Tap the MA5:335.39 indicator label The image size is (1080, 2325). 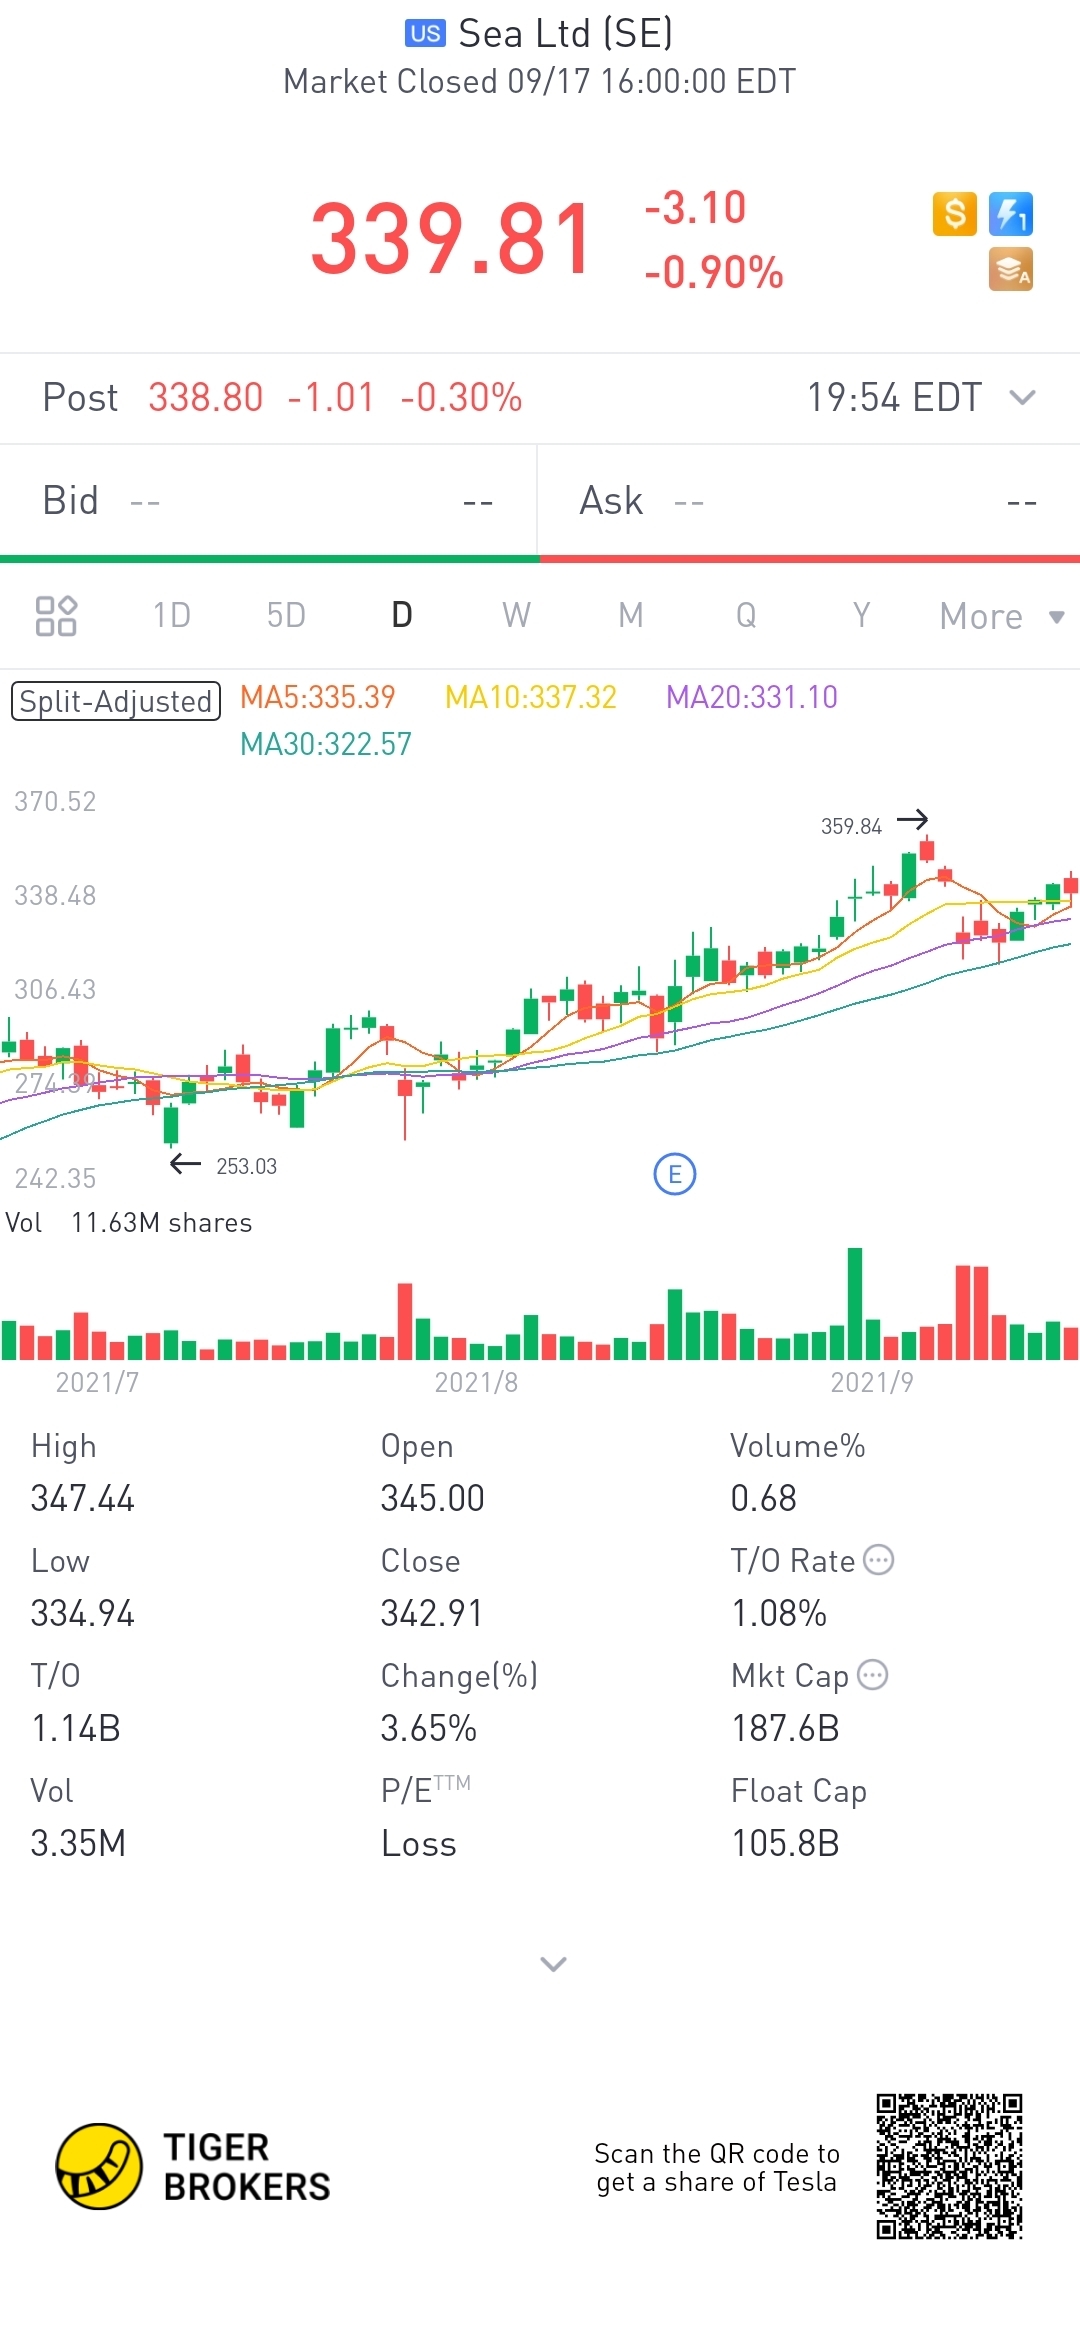click(x=318, y=697)
